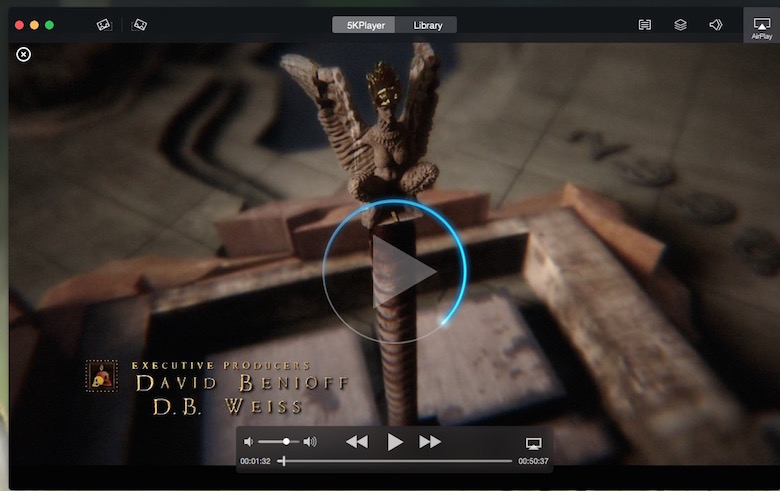Set volume to max with loud speaker icon
Image resolution: width=780 pixels, height=491 pixels.
310,441
